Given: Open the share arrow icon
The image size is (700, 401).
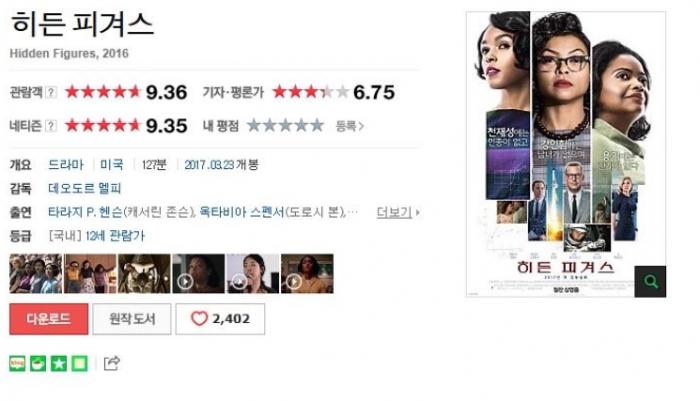Looking at the screenshot, I should click(112, 363).
